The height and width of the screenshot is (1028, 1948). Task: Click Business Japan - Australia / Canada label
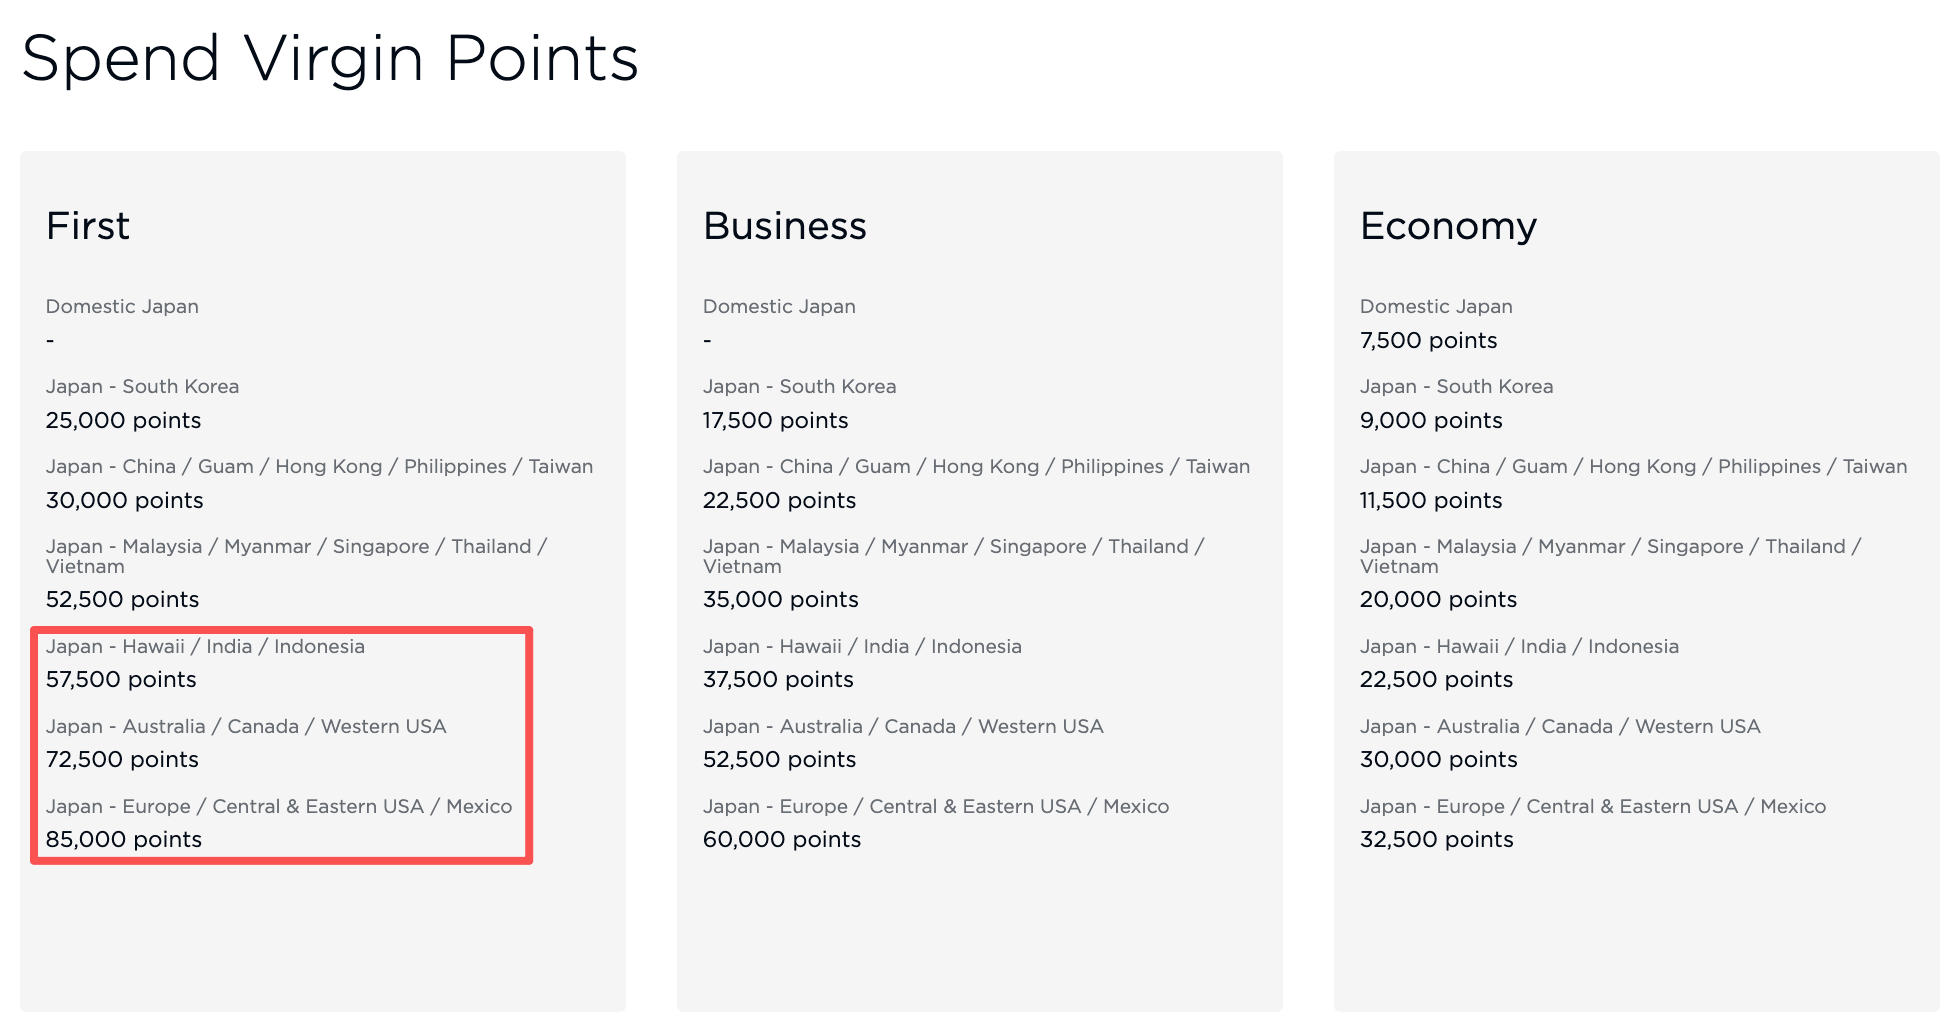[x=903, y=726]
